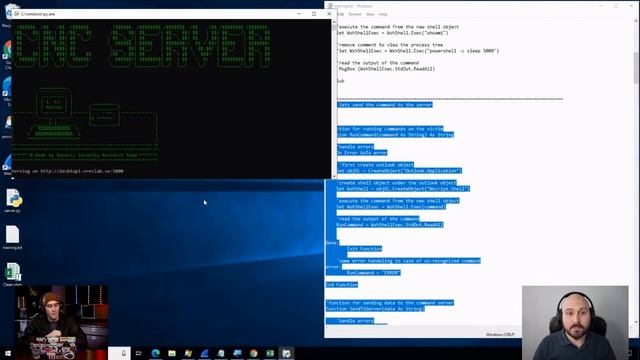The width and height of the screenshot is (640, 360).
Task: Click 'Serving on http://desktop1...' line in console
Action: coord(68,171)
